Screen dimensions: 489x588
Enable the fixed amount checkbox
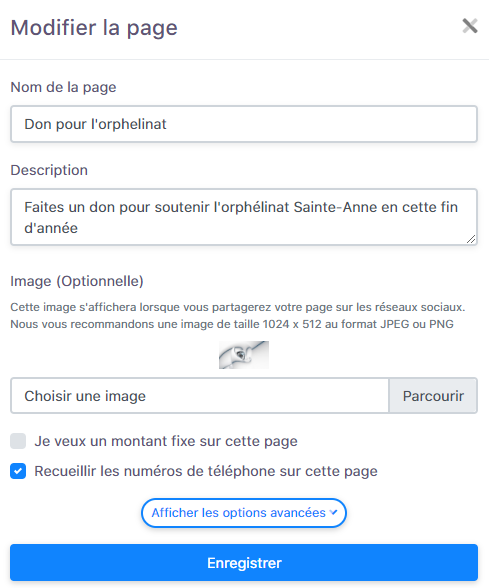(18, 441)
